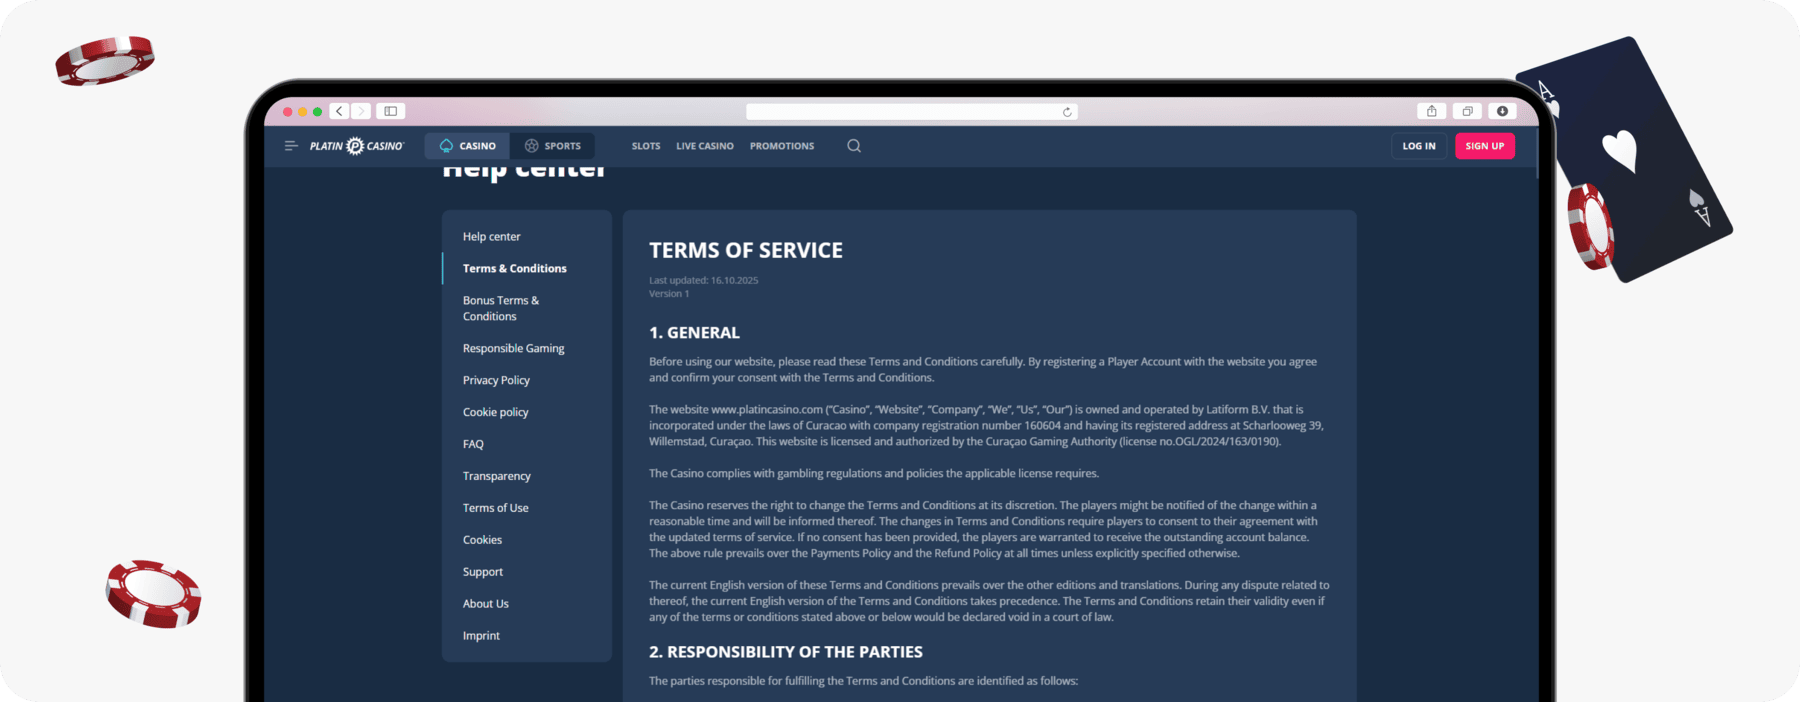Open FAQ sidebar link
The image size is (1800, 702).
473,444
